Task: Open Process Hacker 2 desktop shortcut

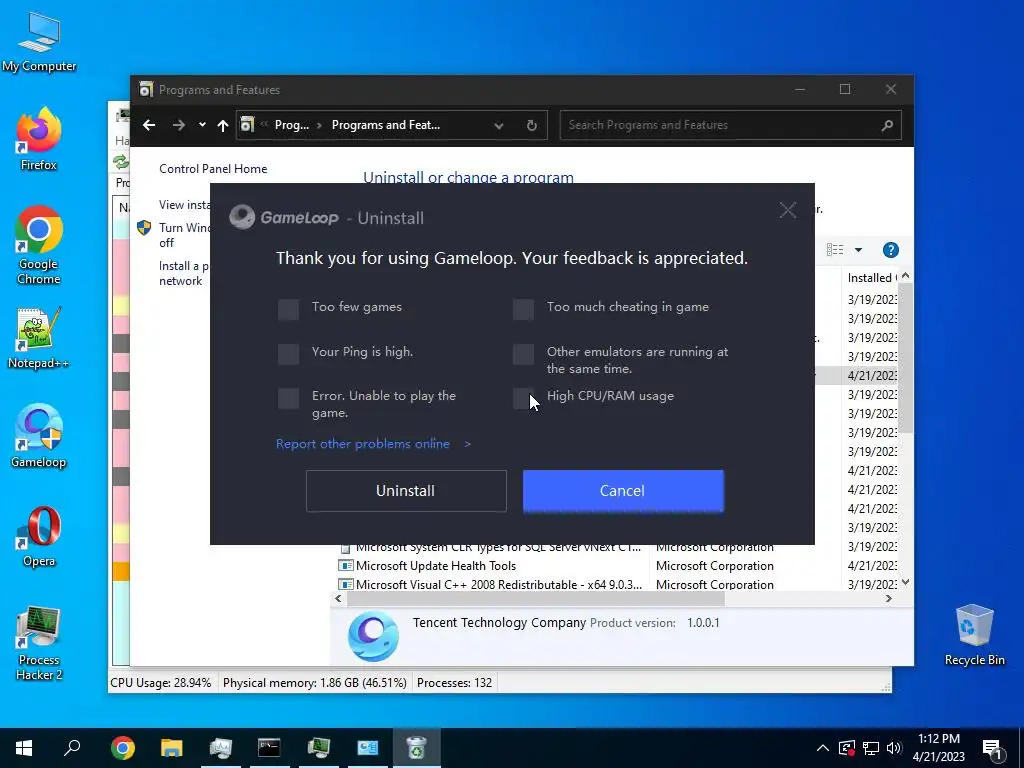Action: pos(39,643)
